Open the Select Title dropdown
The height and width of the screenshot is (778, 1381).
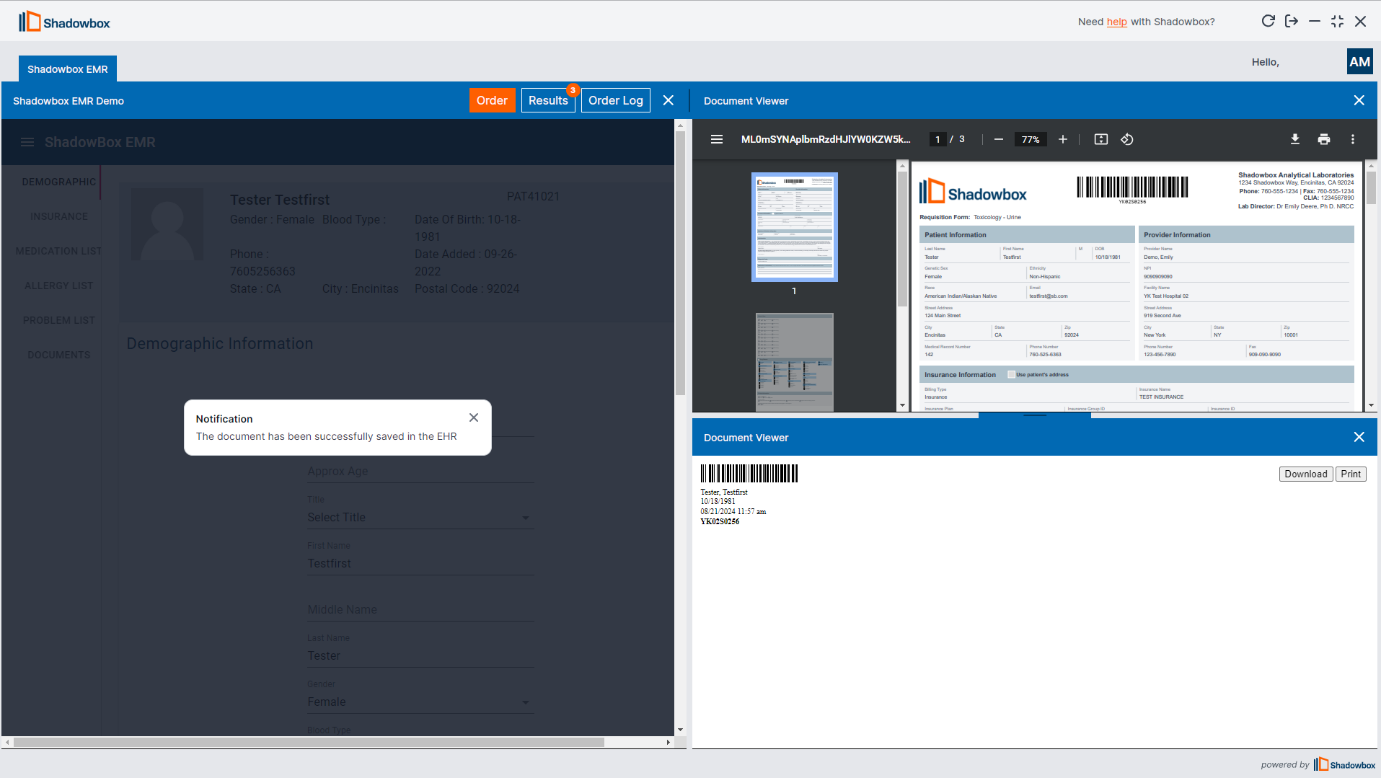click(x=420, y=517)
